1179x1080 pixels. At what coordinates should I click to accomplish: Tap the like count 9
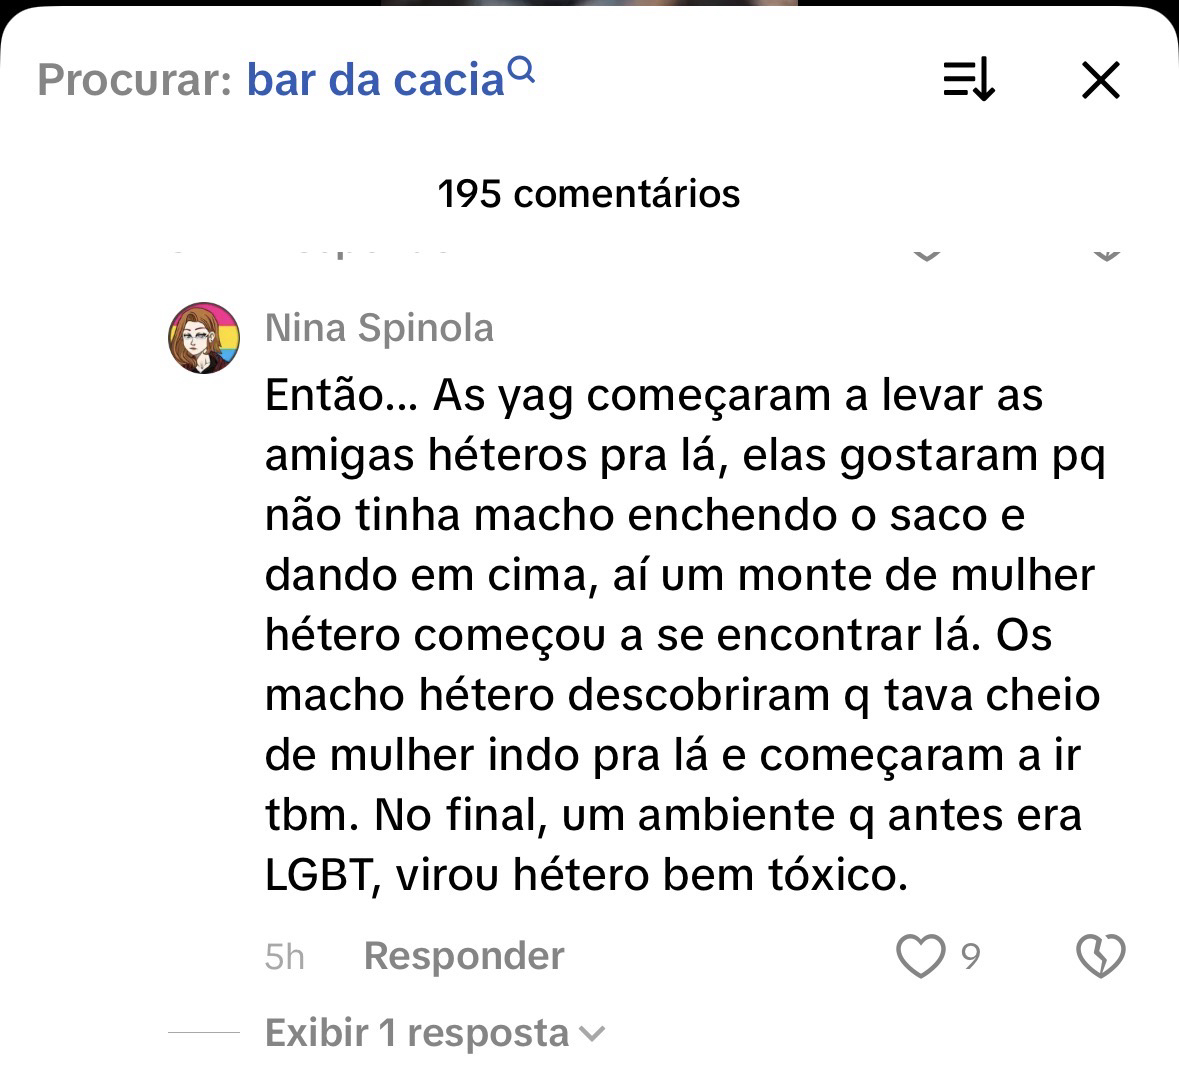pos(970,957)
